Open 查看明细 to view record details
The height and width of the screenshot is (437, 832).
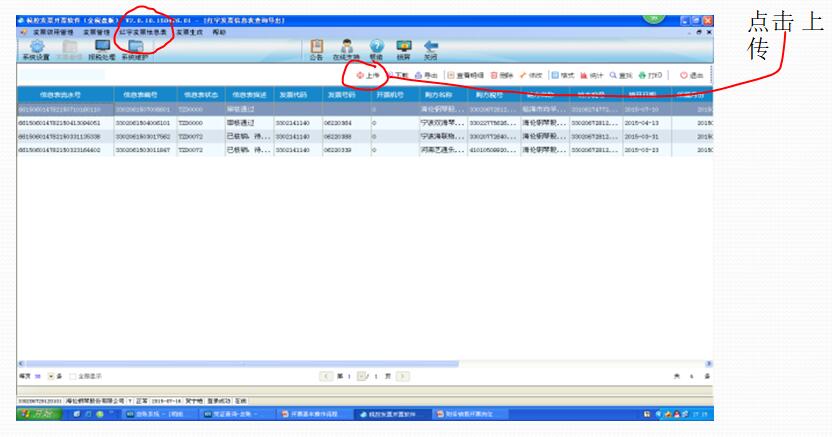[465, 75]
